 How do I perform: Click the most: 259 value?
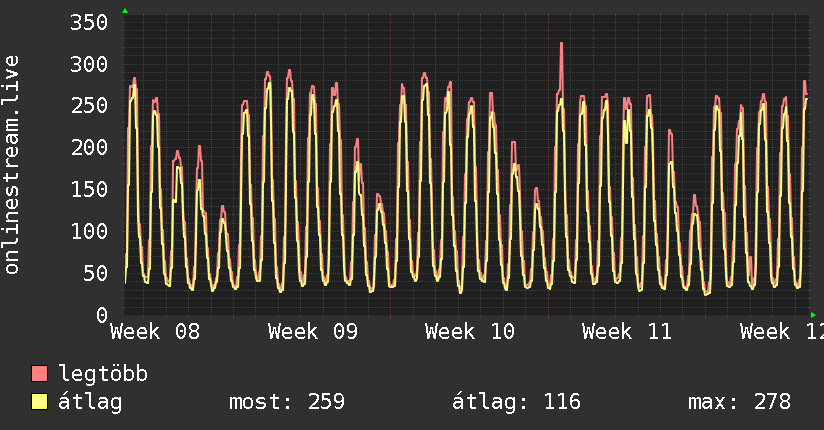[287, 402]
